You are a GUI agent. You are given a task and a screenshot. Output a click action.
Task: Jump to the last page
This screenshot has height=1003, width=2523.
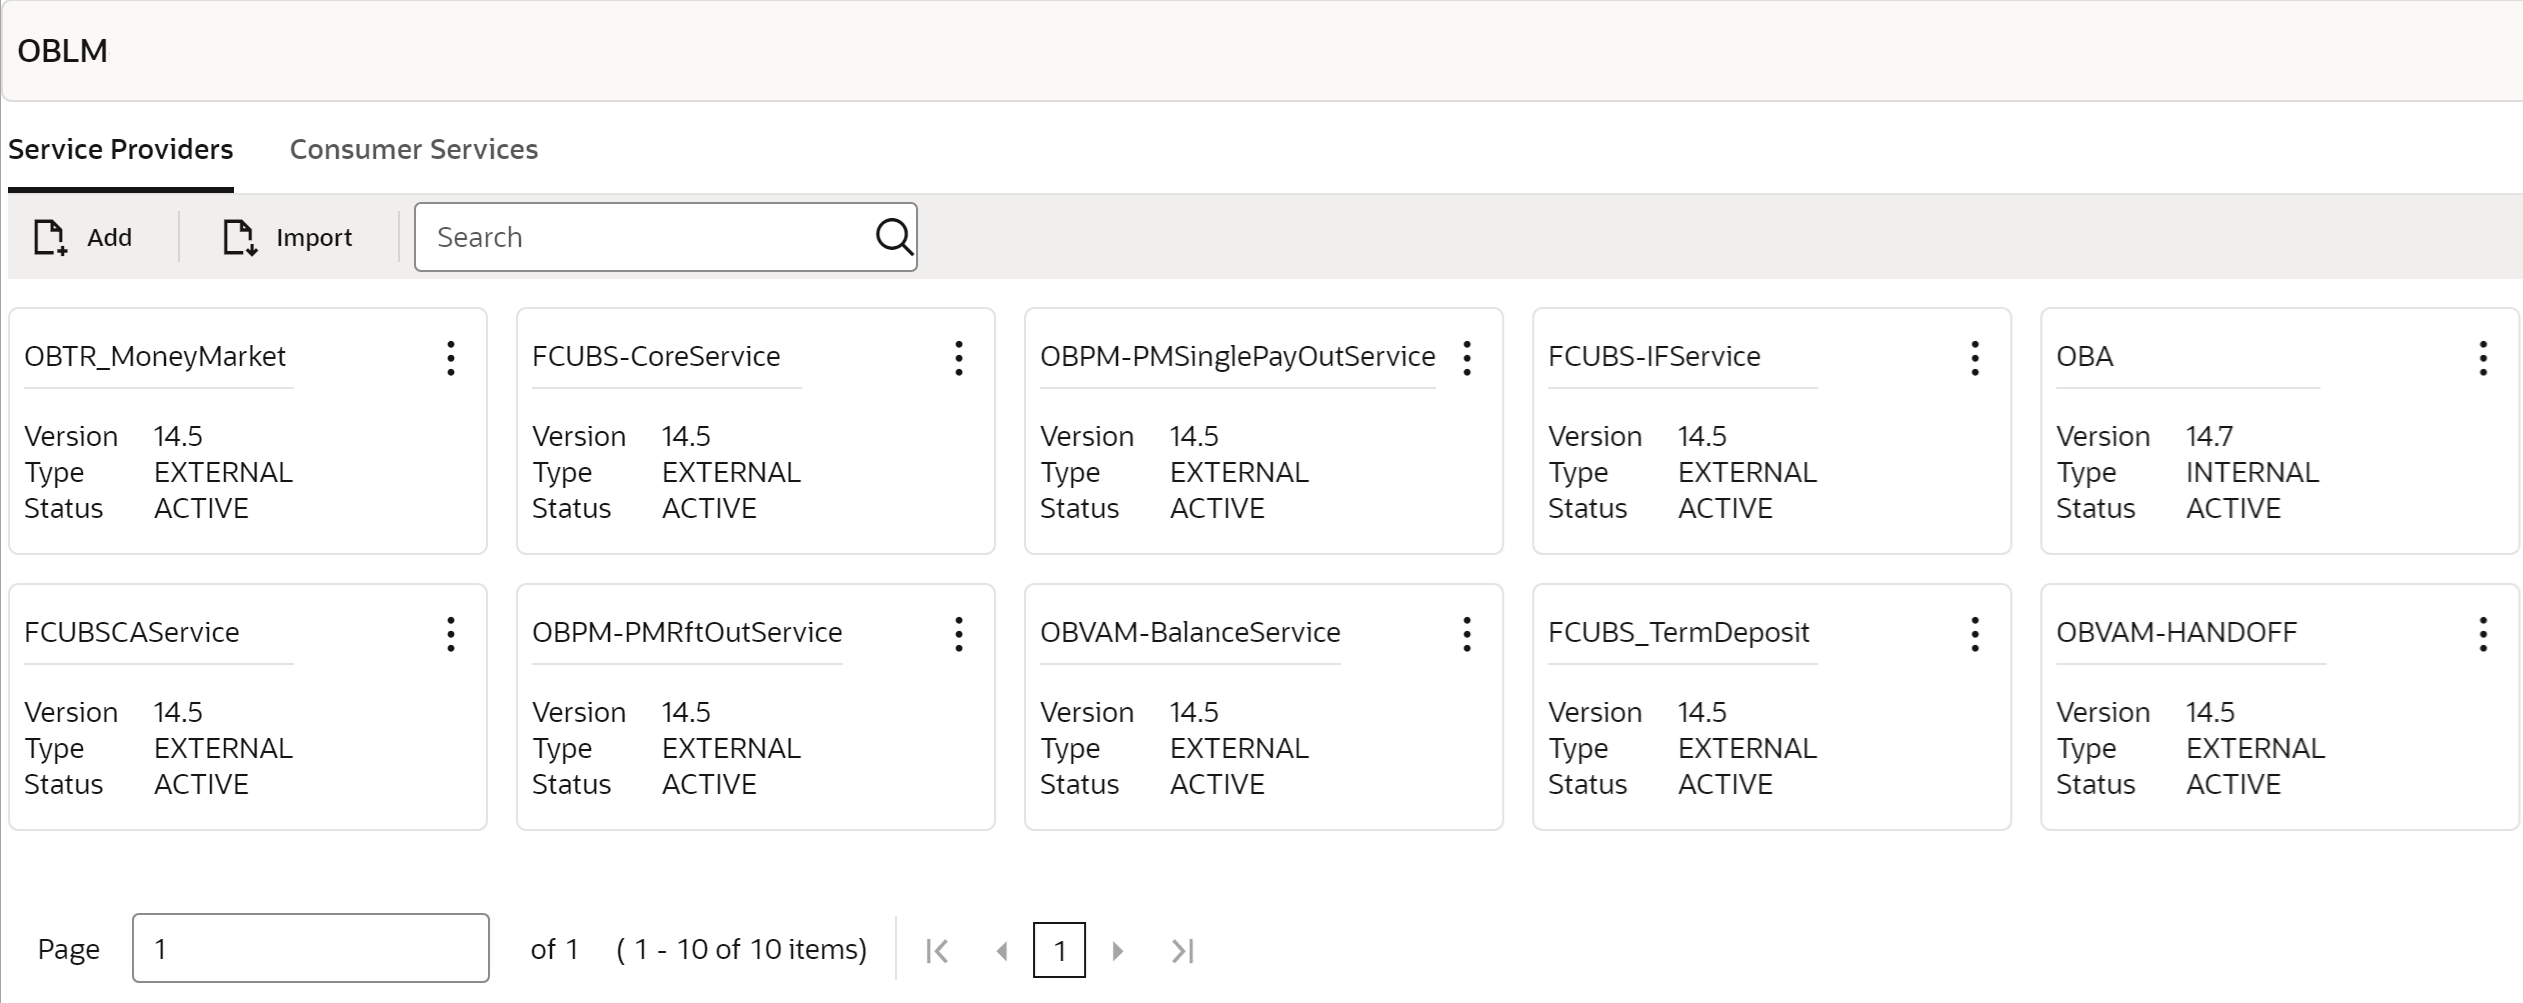(x=1183, y=951)
